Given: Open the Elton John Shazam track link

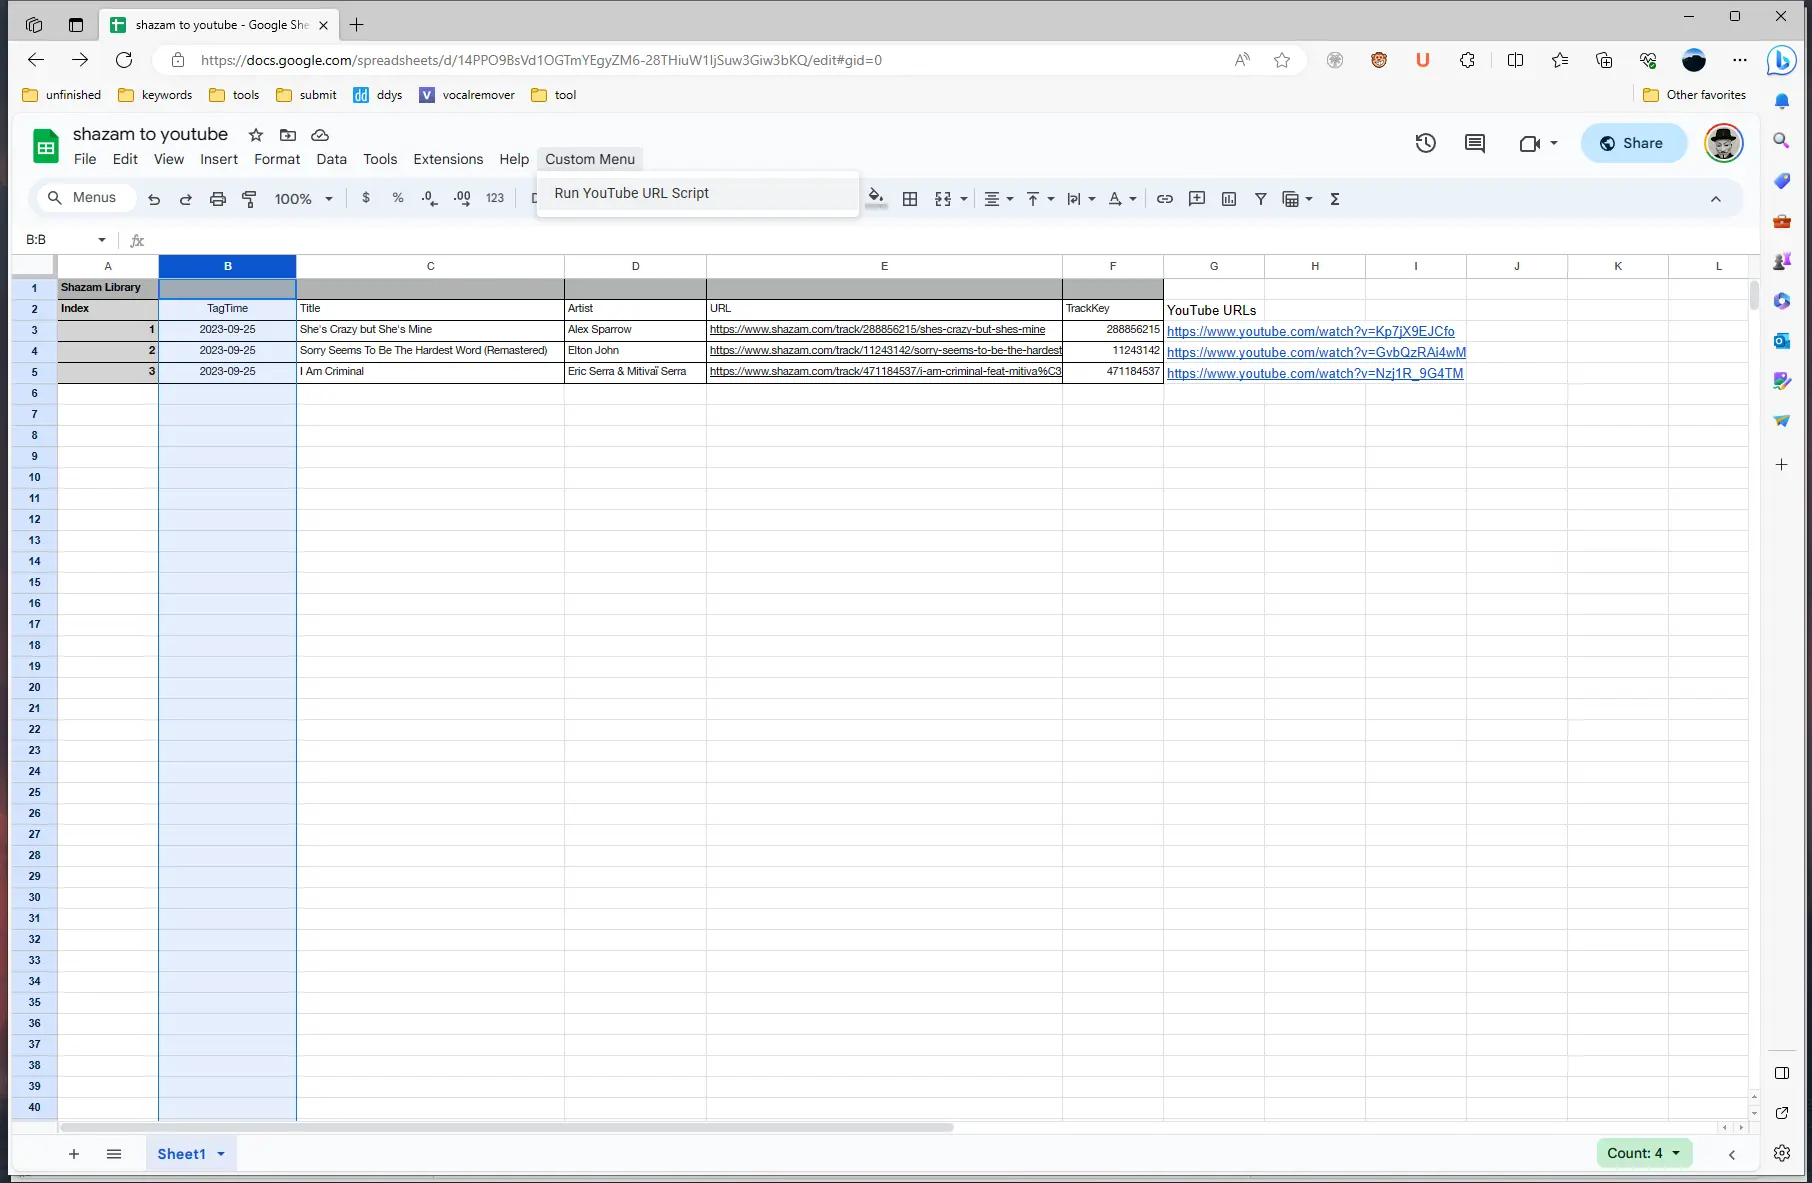Looking at the screenshot, I should pyautogui.click(x=884, y=351).
